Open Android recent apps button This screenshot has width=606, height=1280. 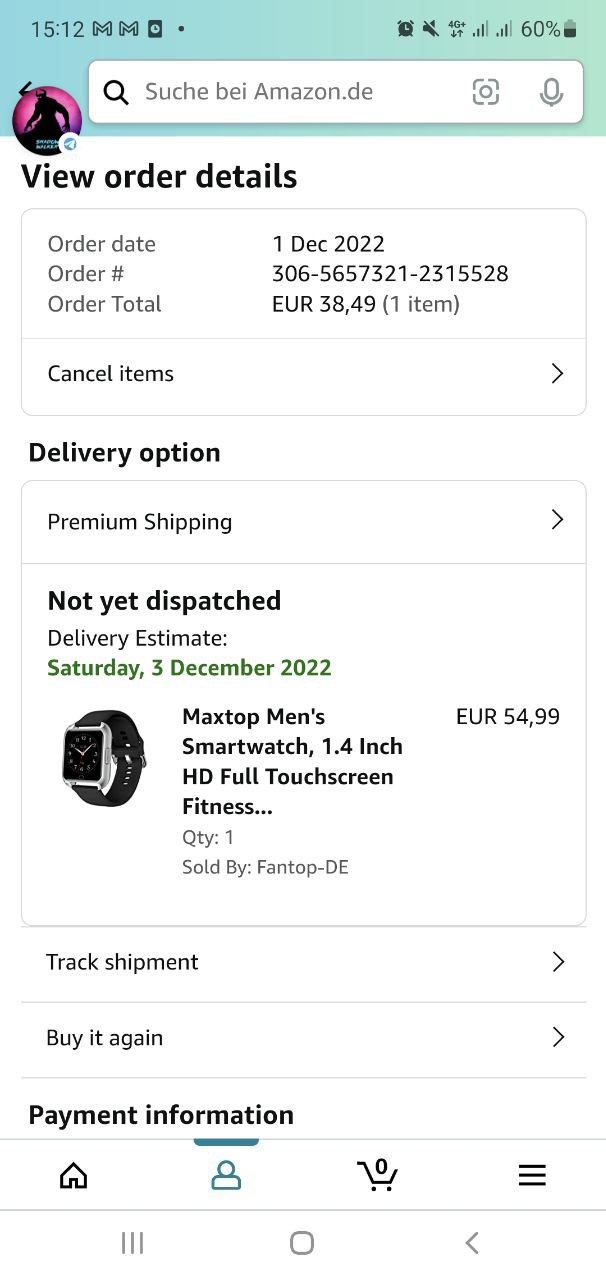point(132,1242)
